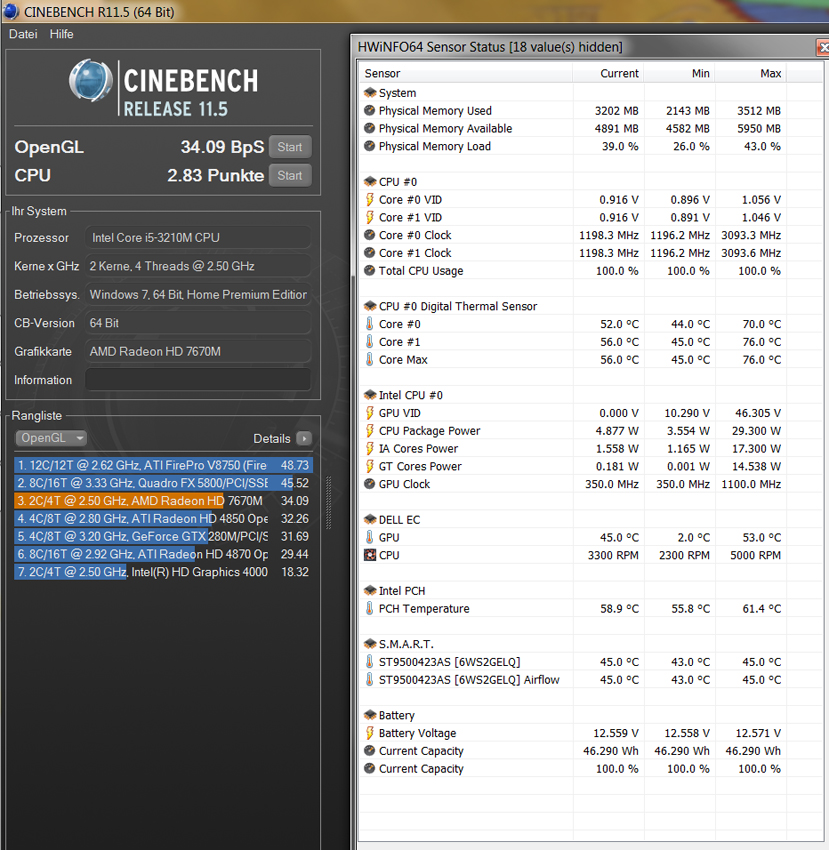
Task: Click the Intel CPU #0 group icon
Action: tap(370, 395)
